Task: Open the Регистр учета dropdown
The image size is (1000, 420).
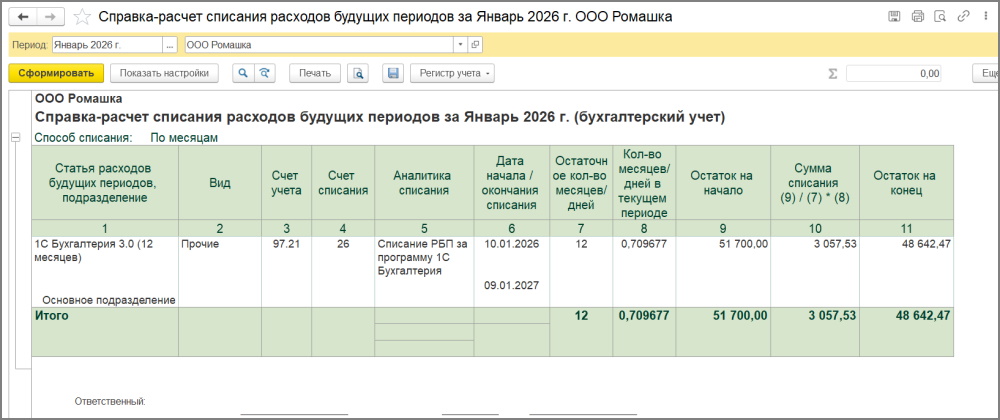Action: click(452, 73)
